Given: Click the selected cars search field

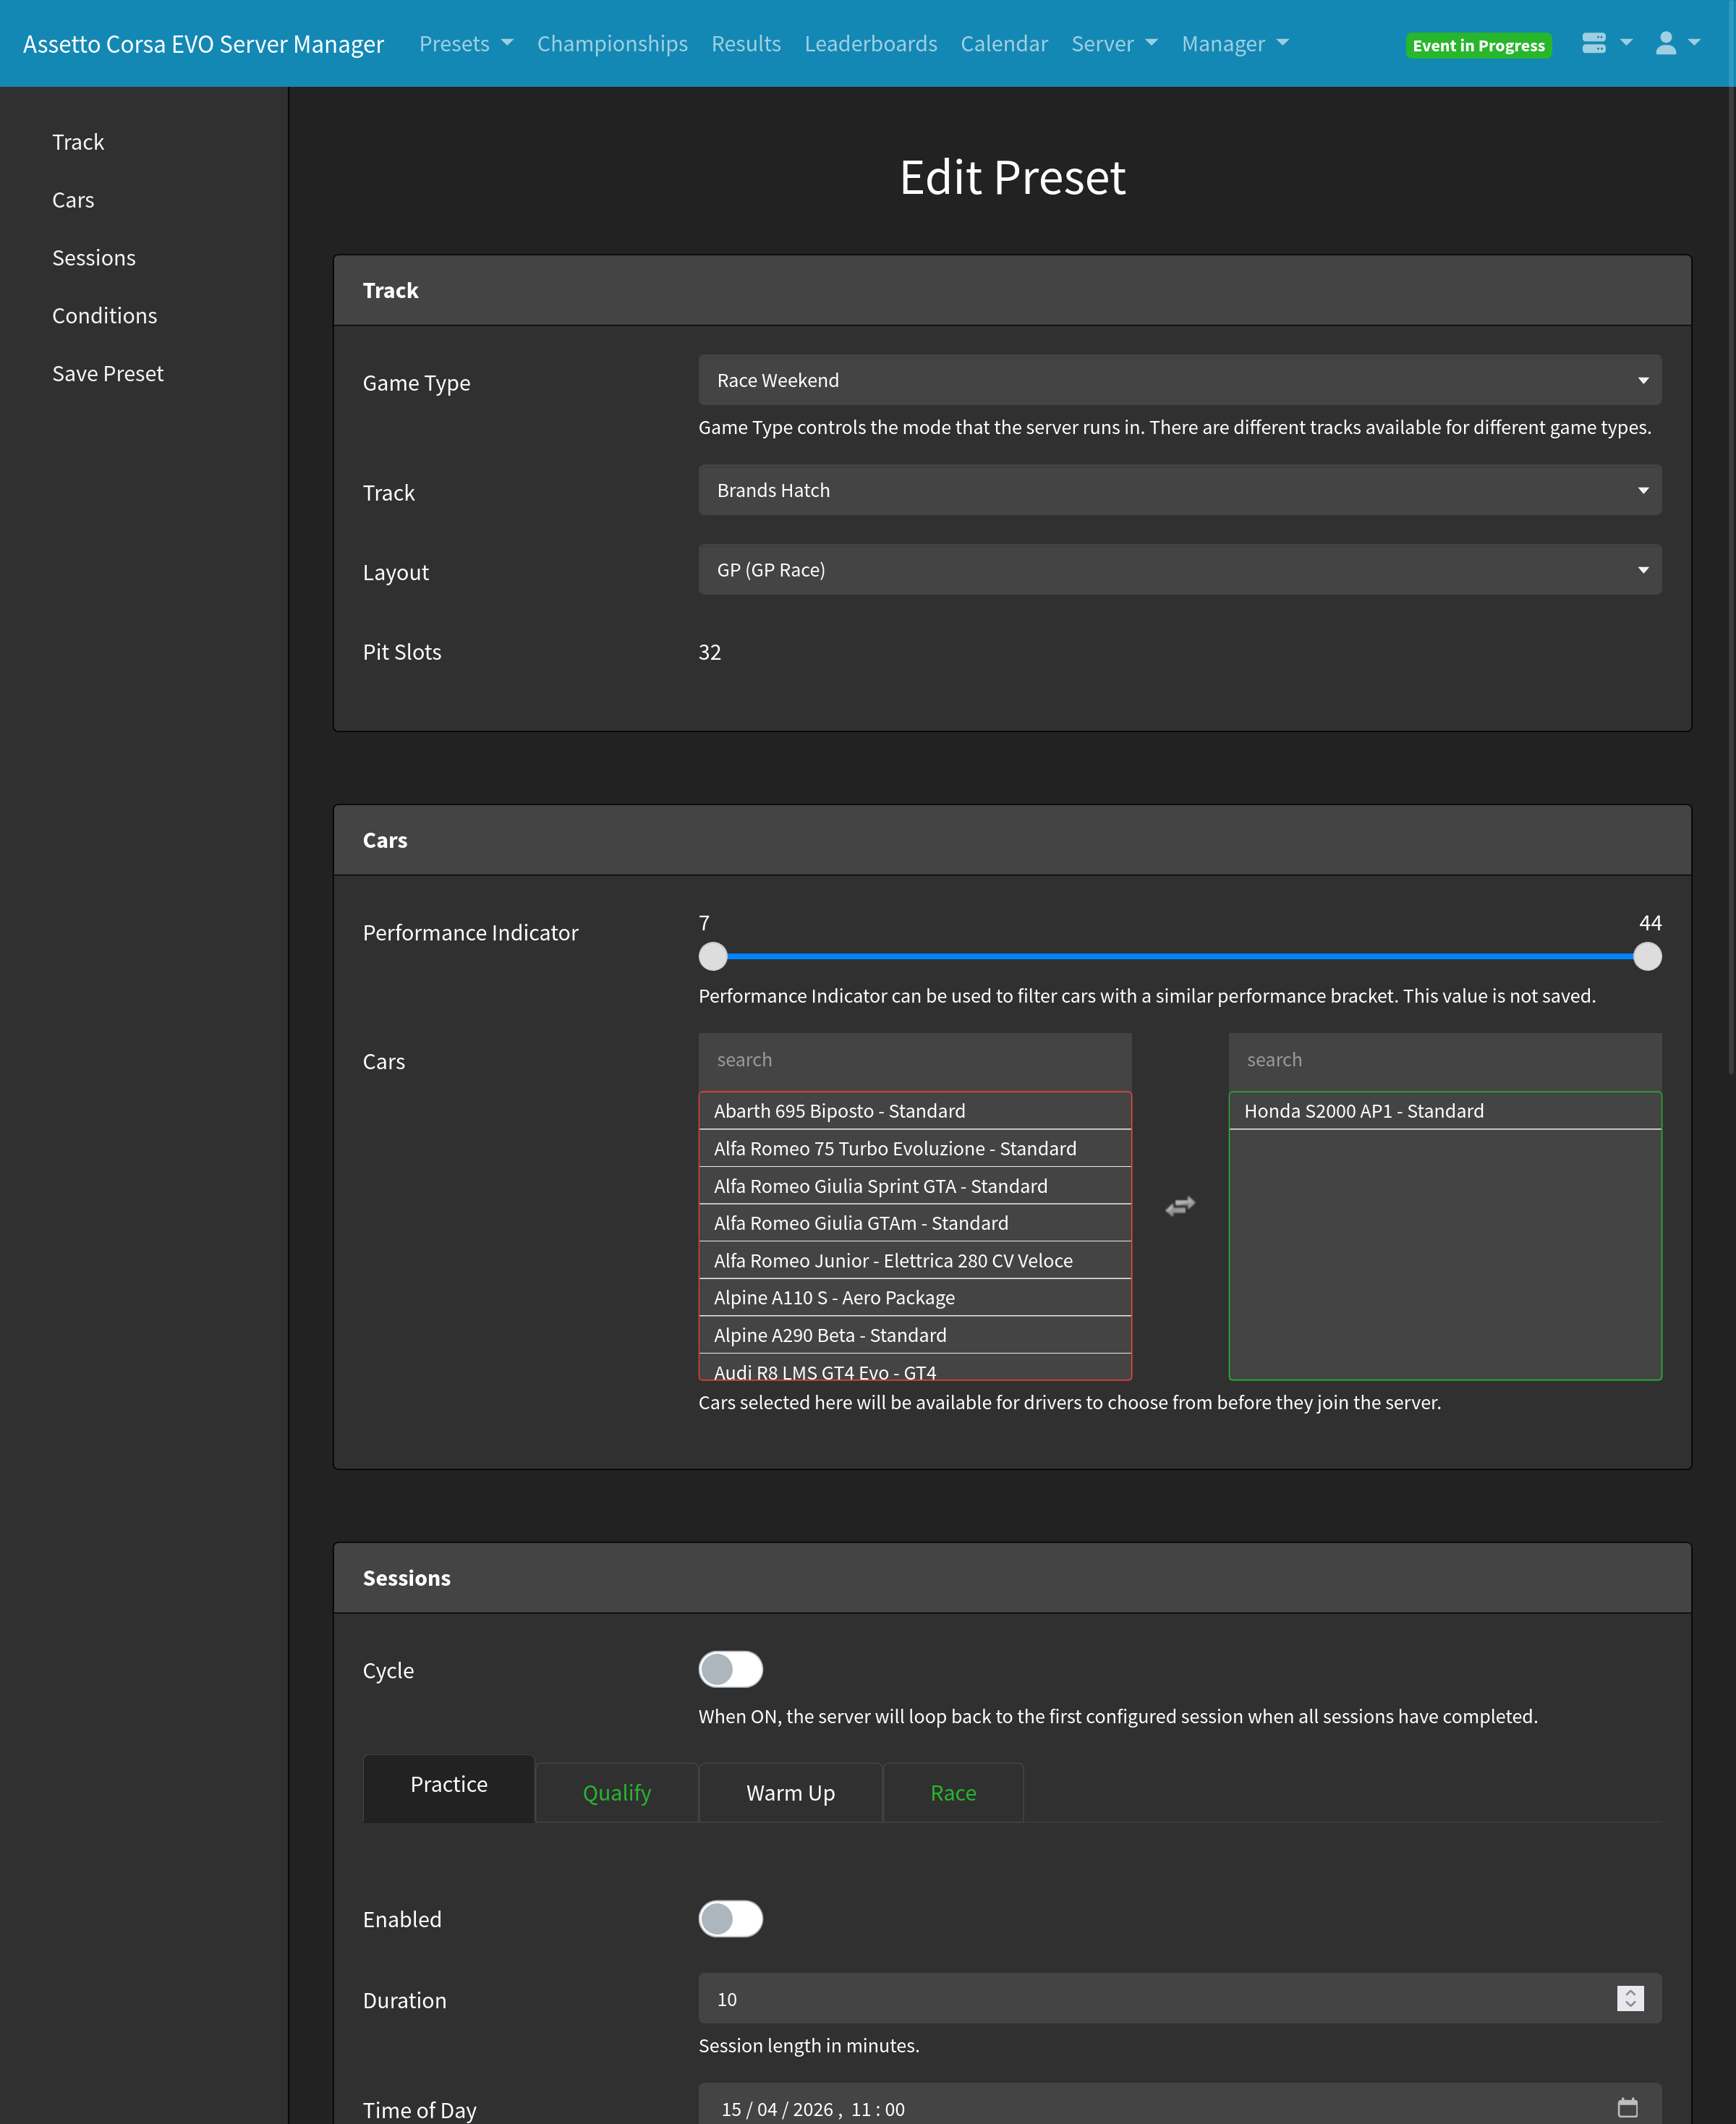Looking at the screenshot, I should click(x=1445, y=1060).
